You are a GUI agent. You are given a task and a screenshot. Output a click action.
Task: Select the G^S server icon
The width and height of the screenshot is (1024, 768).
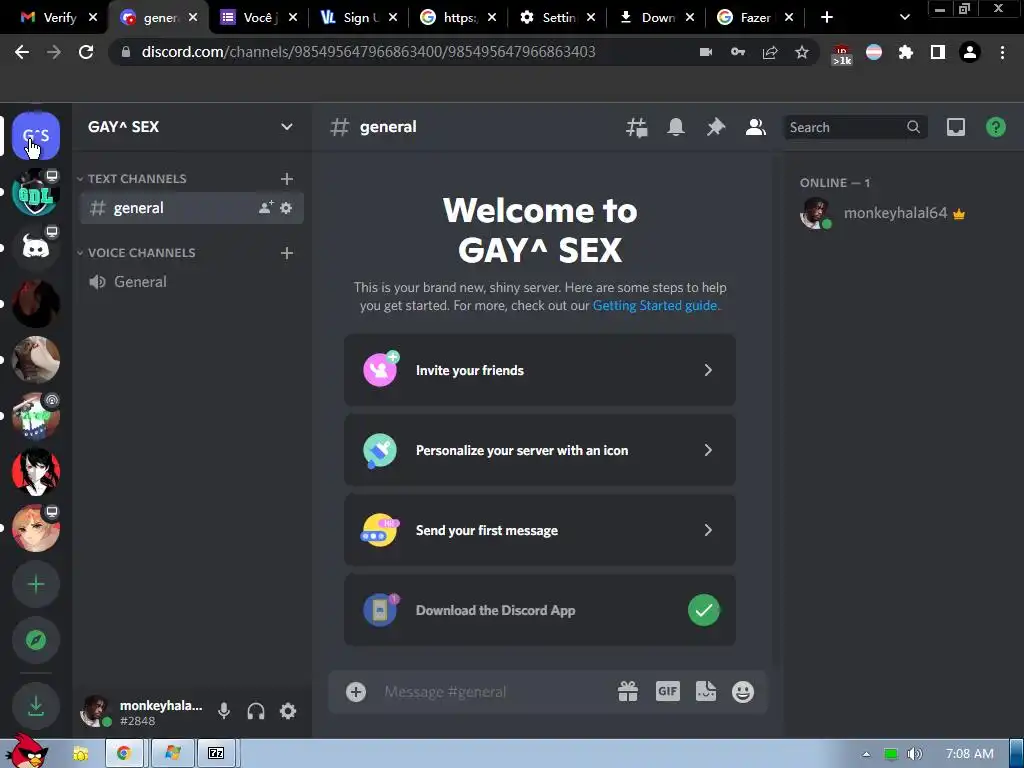click(x=36, y=135)
